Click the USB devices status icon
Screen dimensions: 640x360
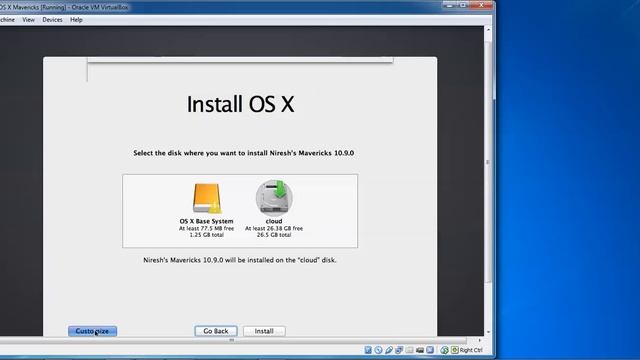pyautogui.click(x=389, y=350)
